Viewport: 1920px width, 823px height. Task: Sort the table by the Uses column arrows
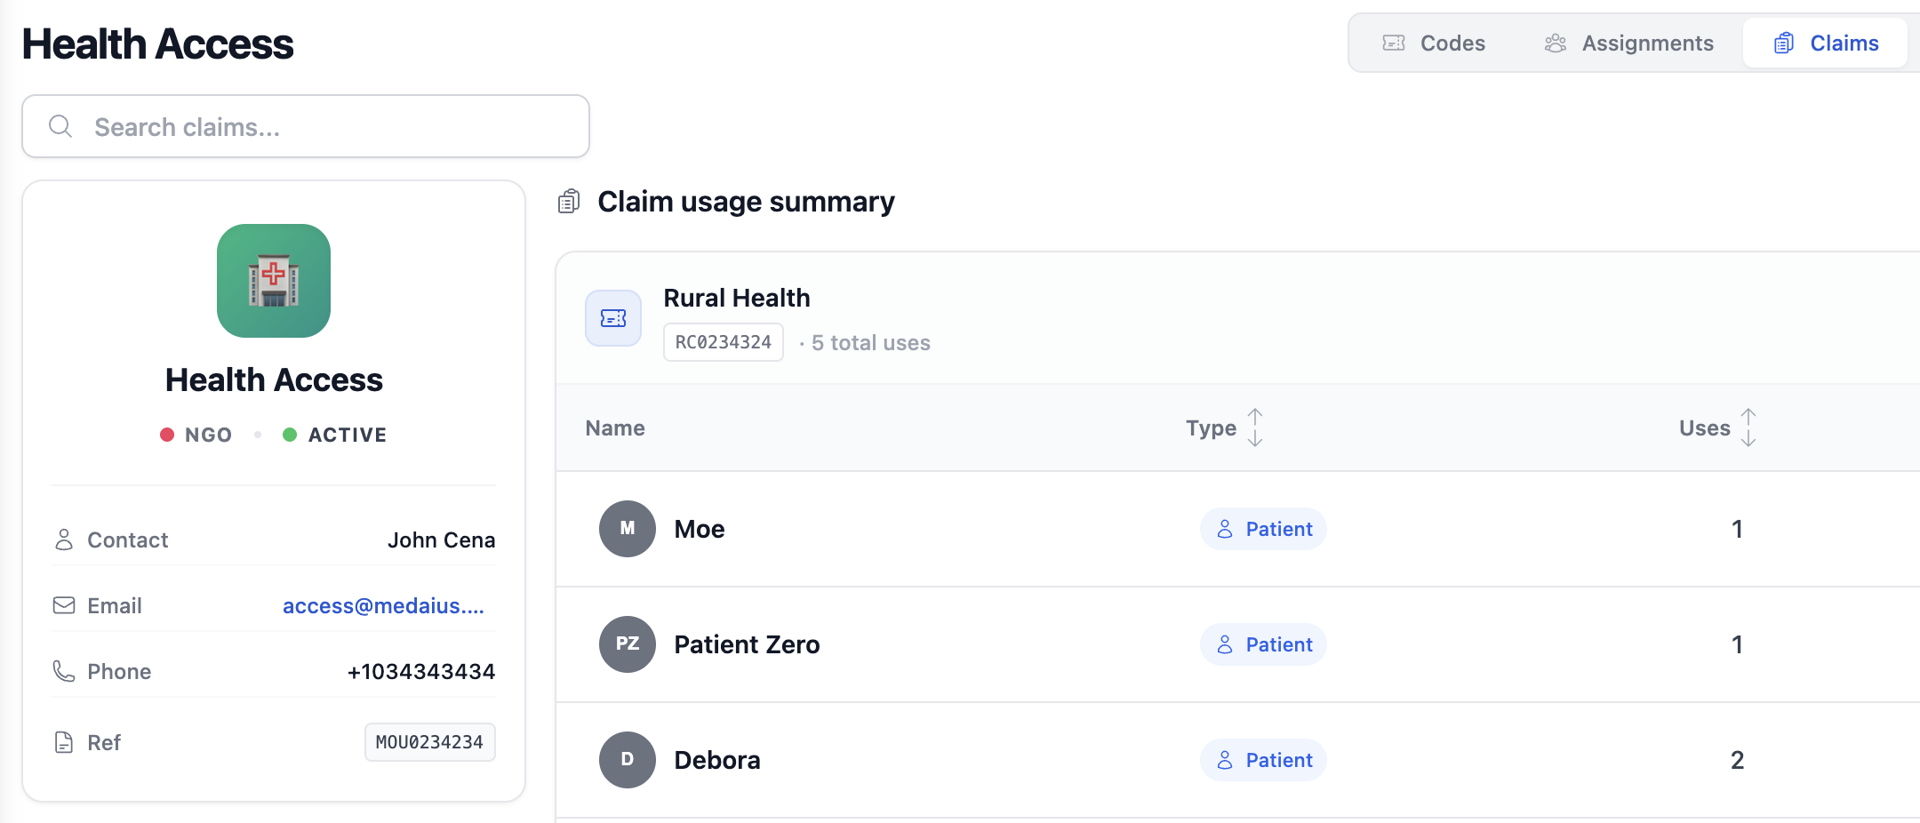tap(1748, 427)
